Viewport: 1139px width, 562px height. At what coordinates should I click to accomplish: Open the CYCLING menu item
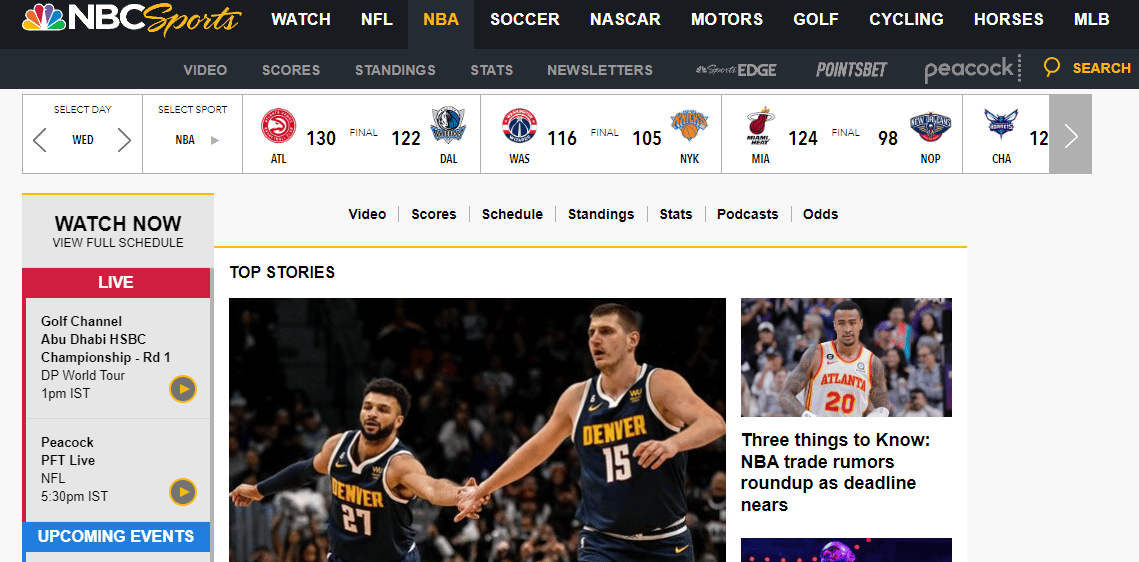[907, 20]
